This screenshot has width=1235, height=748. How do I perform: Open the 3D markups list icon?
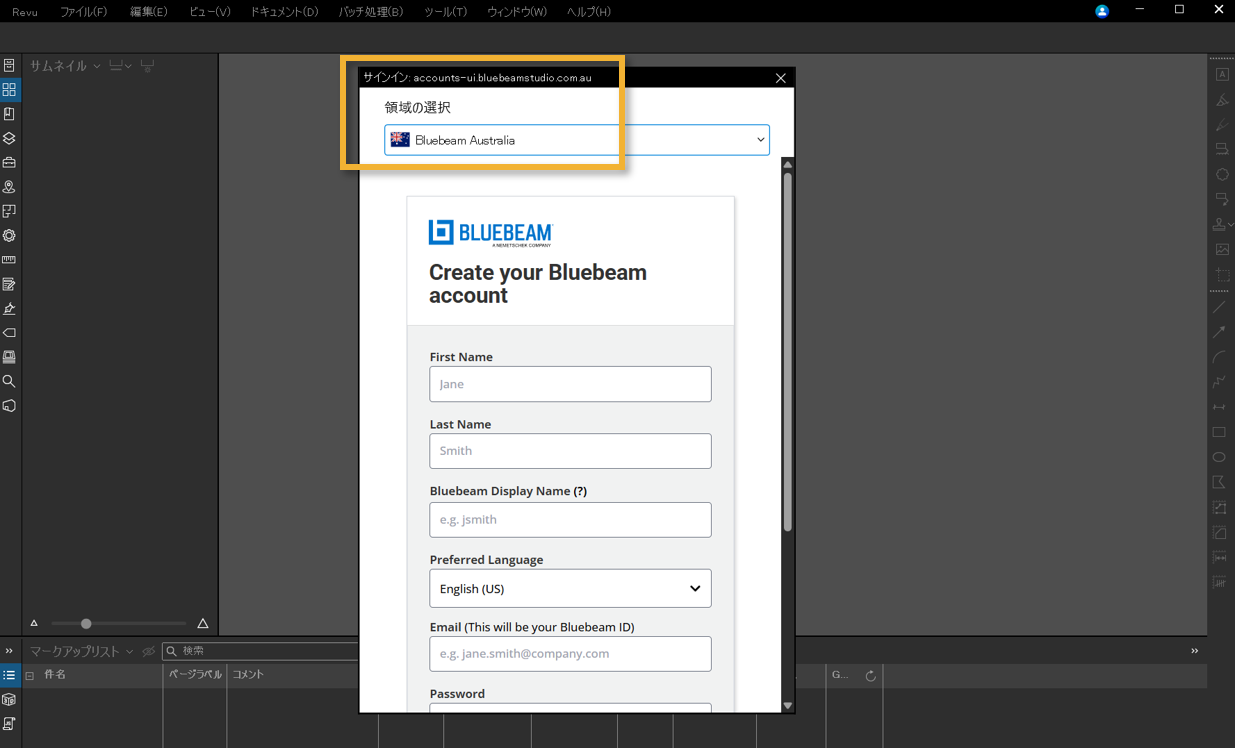(x=9, y=699)
